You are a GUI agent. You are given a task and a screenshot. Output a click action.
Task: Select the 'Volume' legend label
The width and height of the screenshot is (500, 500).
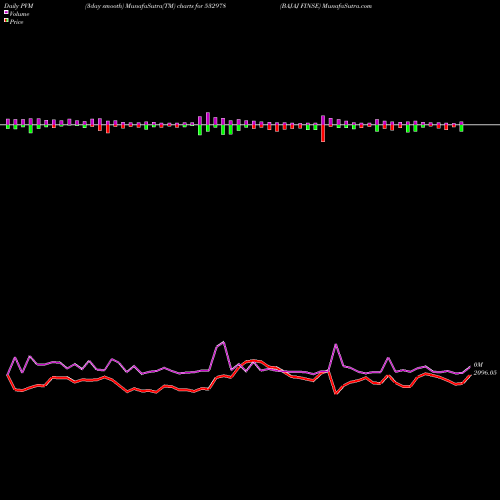19,14
